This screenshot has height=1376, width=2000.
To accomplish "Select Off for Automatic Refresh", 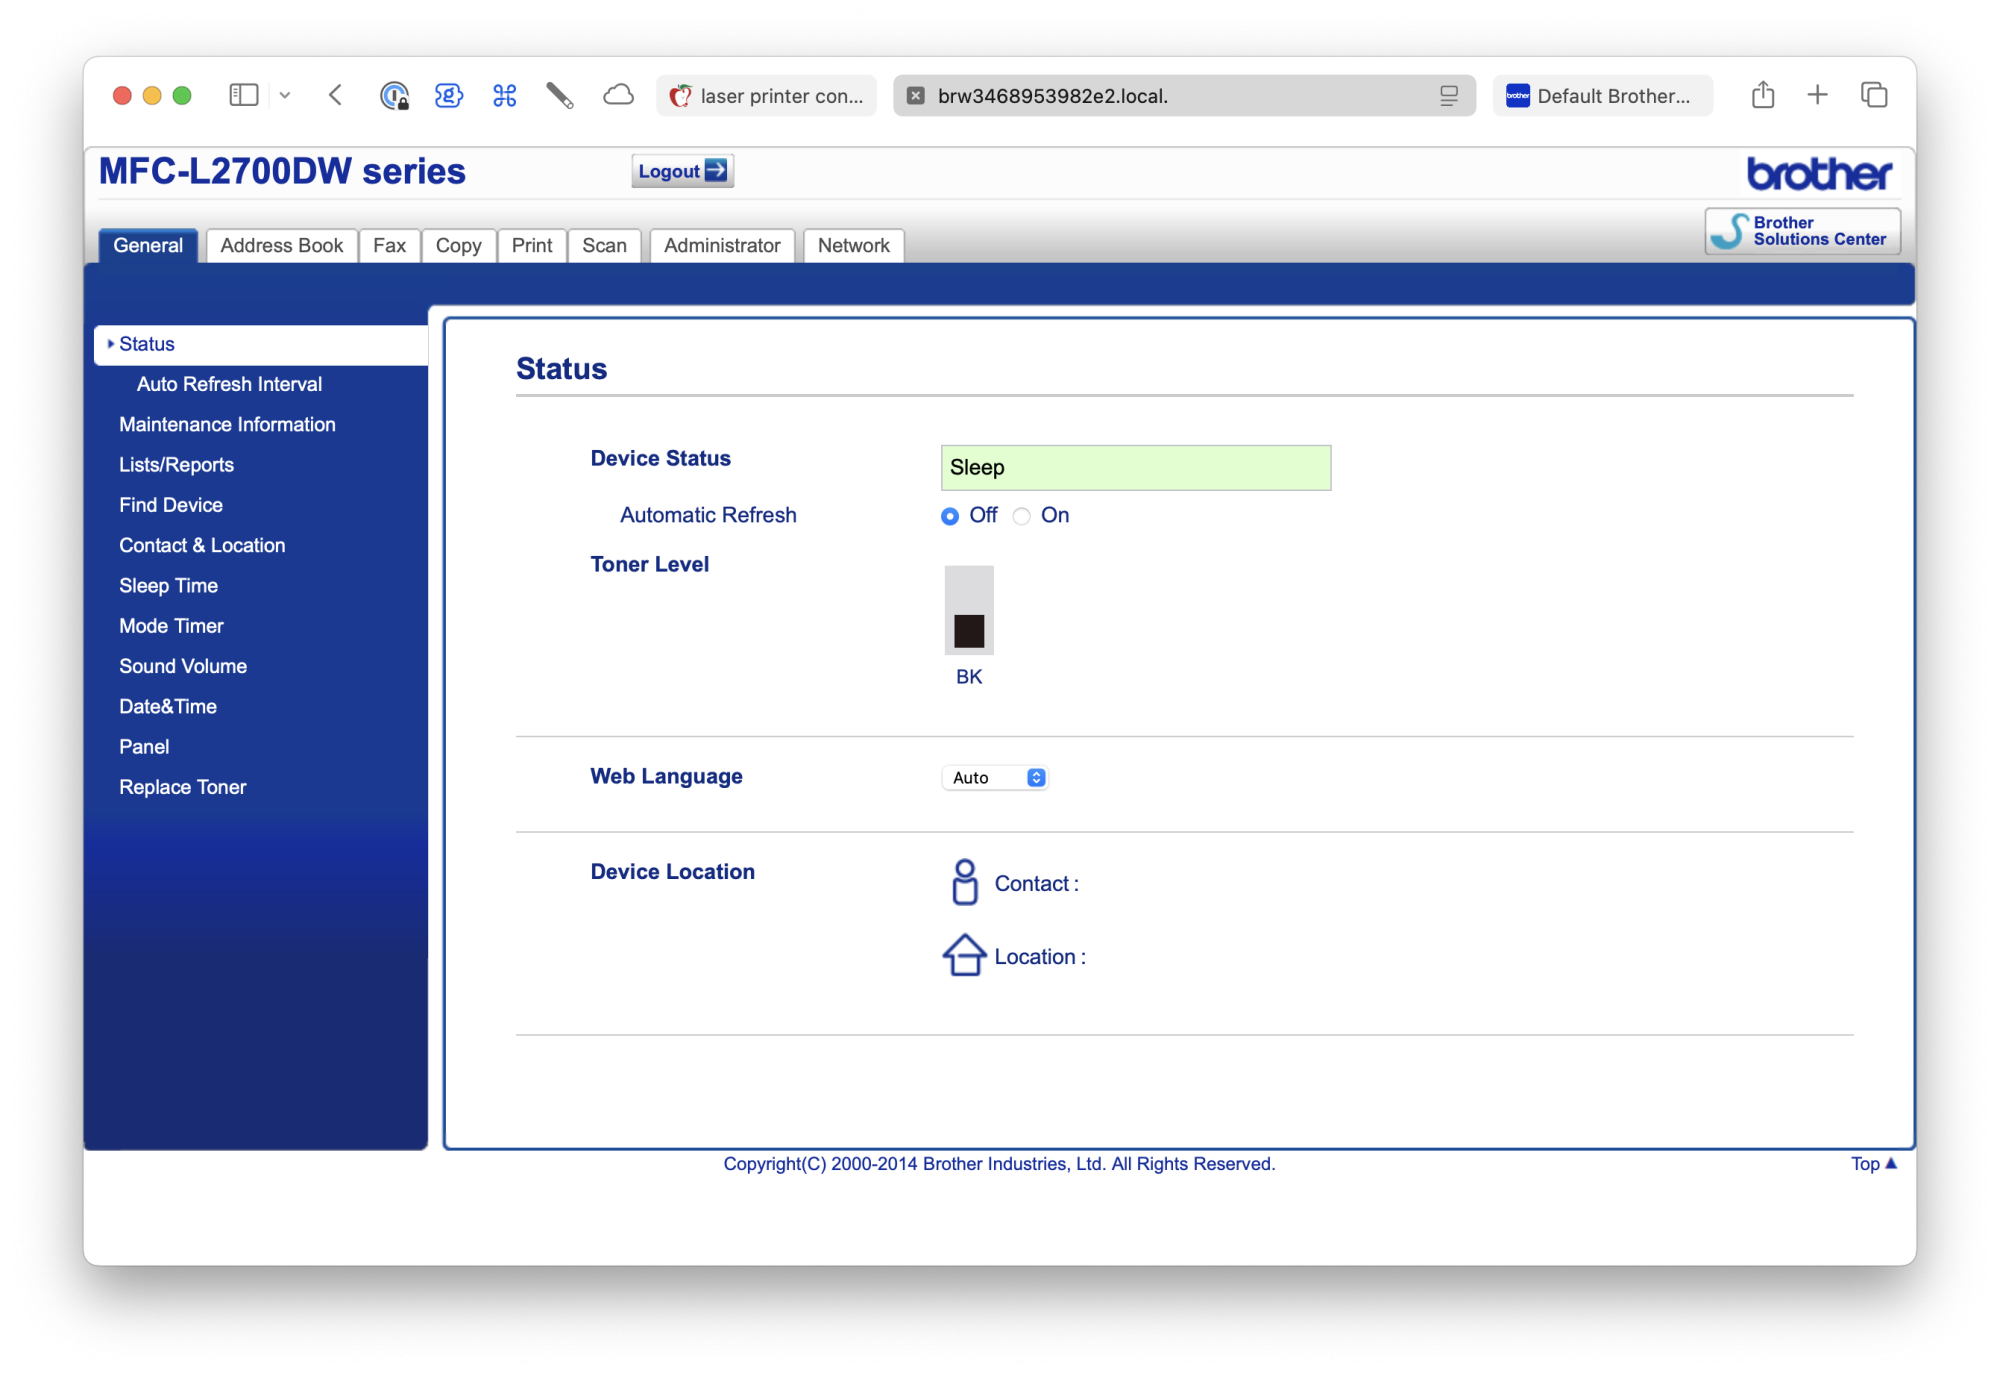I will (950, 516).
